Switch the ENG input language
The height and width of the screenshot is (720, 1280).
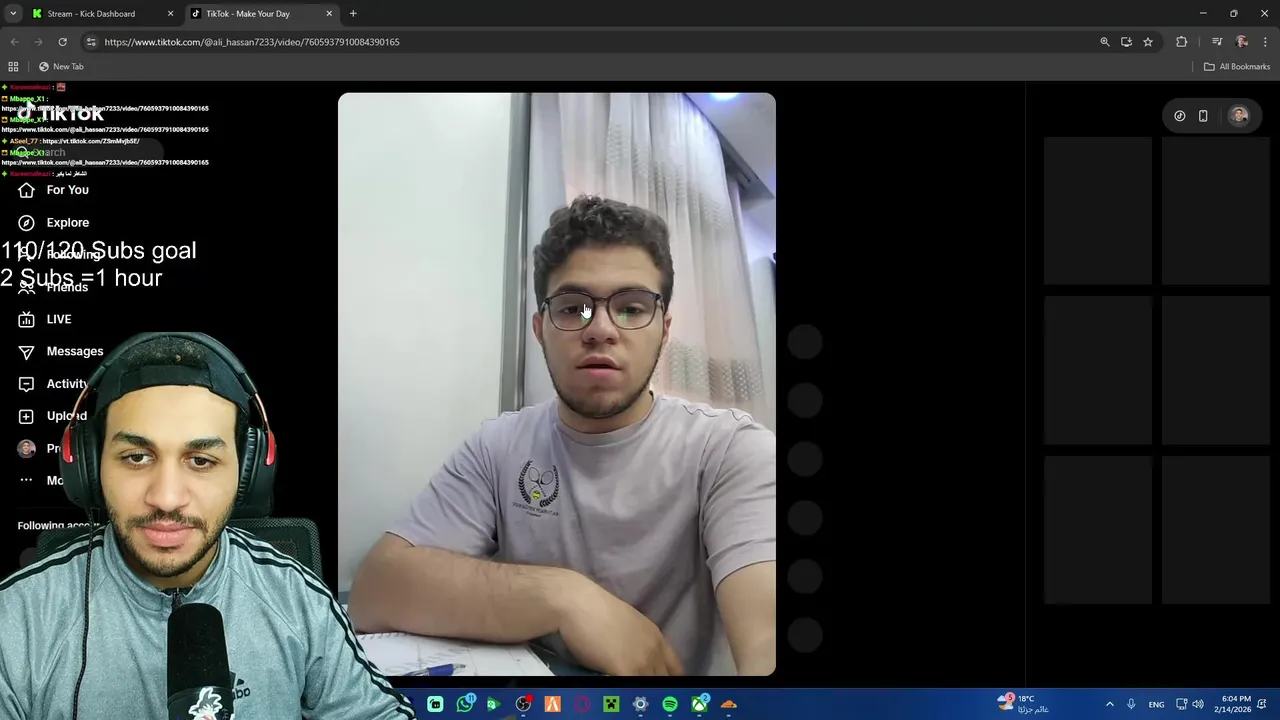[1156, 705]
